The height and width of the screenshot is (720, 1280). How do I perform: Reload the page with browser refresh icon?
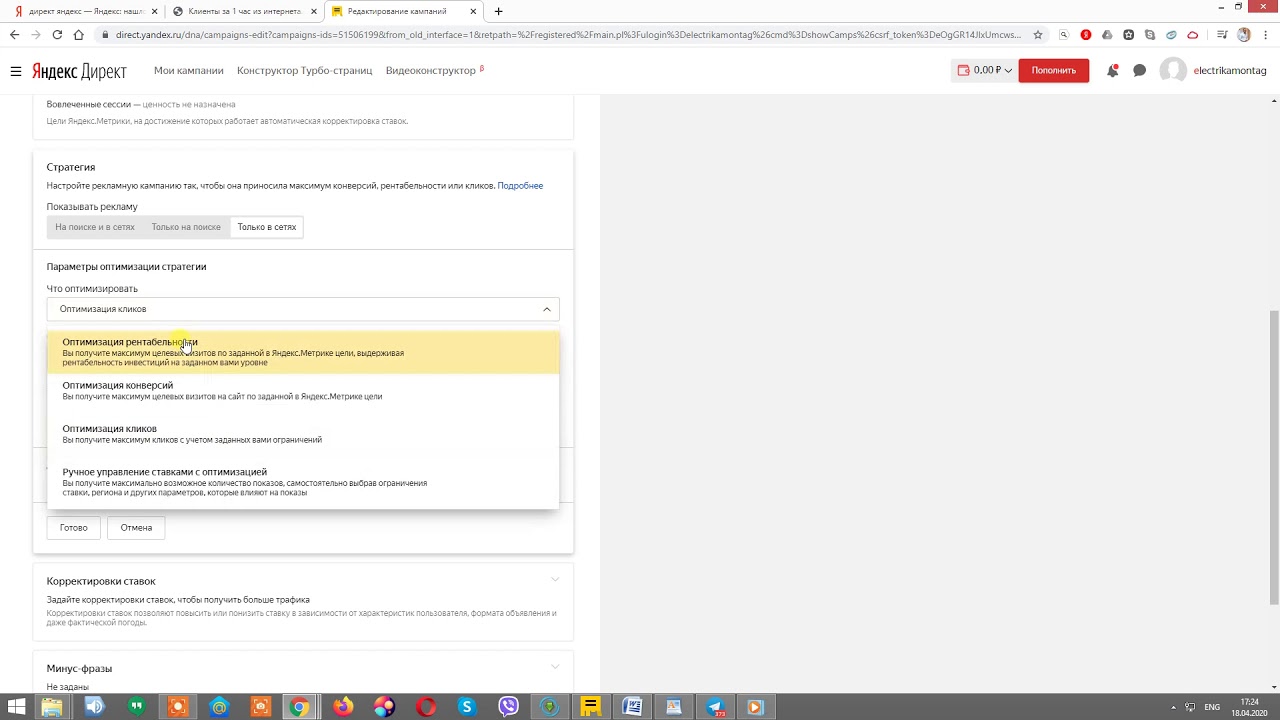point(57,35)
